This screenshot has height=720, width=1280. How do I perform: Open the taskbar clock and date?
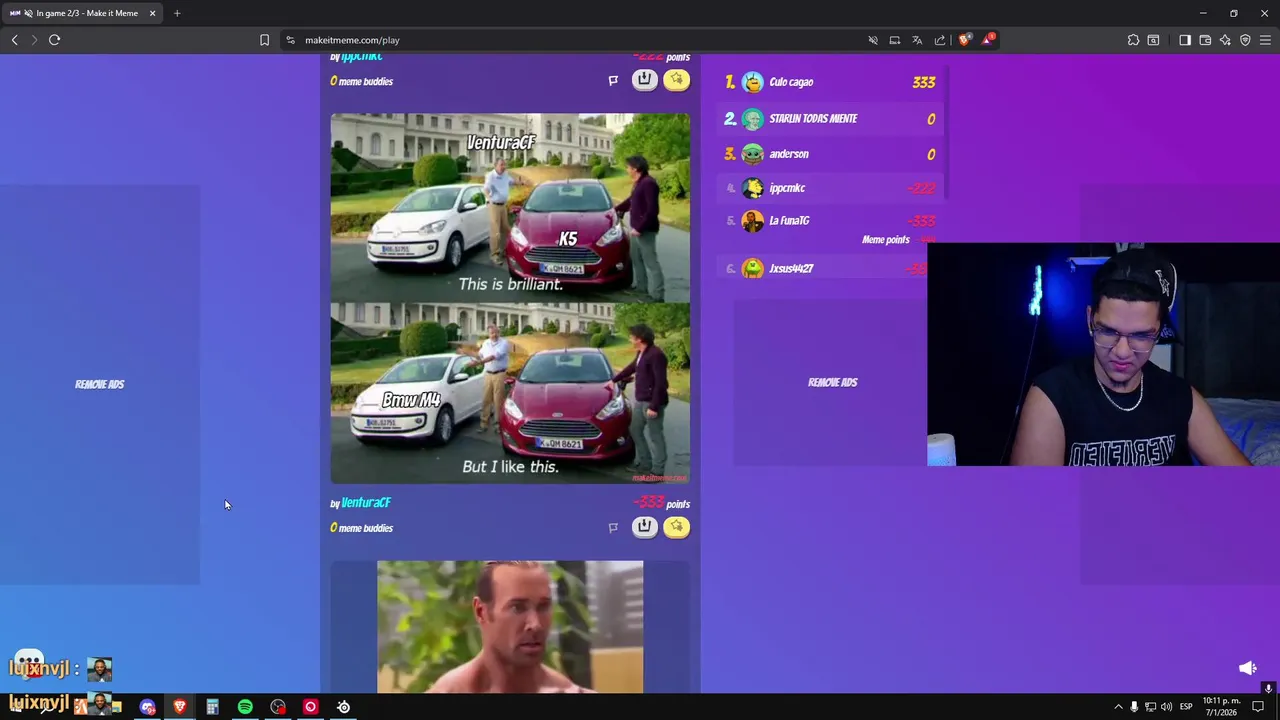(x=1220, y=707)
